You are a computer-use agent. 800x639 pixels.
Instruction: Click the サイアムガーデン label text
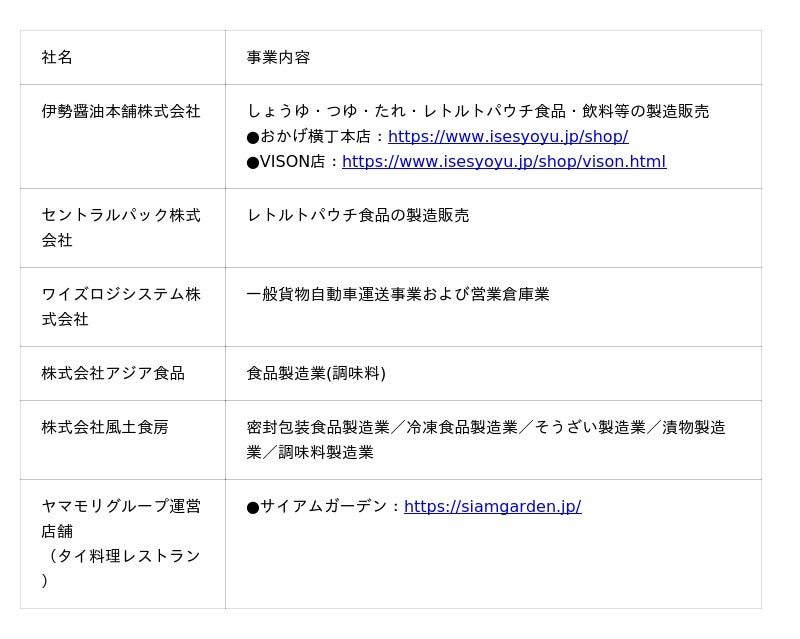tap(323, 507)
